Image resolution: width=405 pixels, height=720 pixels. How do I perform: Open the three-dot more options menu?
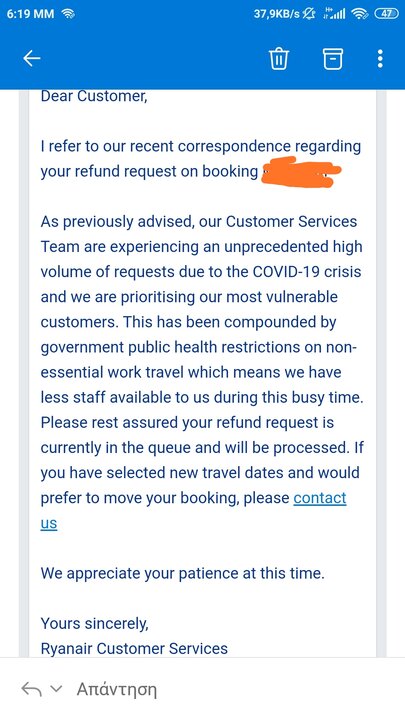380,59
